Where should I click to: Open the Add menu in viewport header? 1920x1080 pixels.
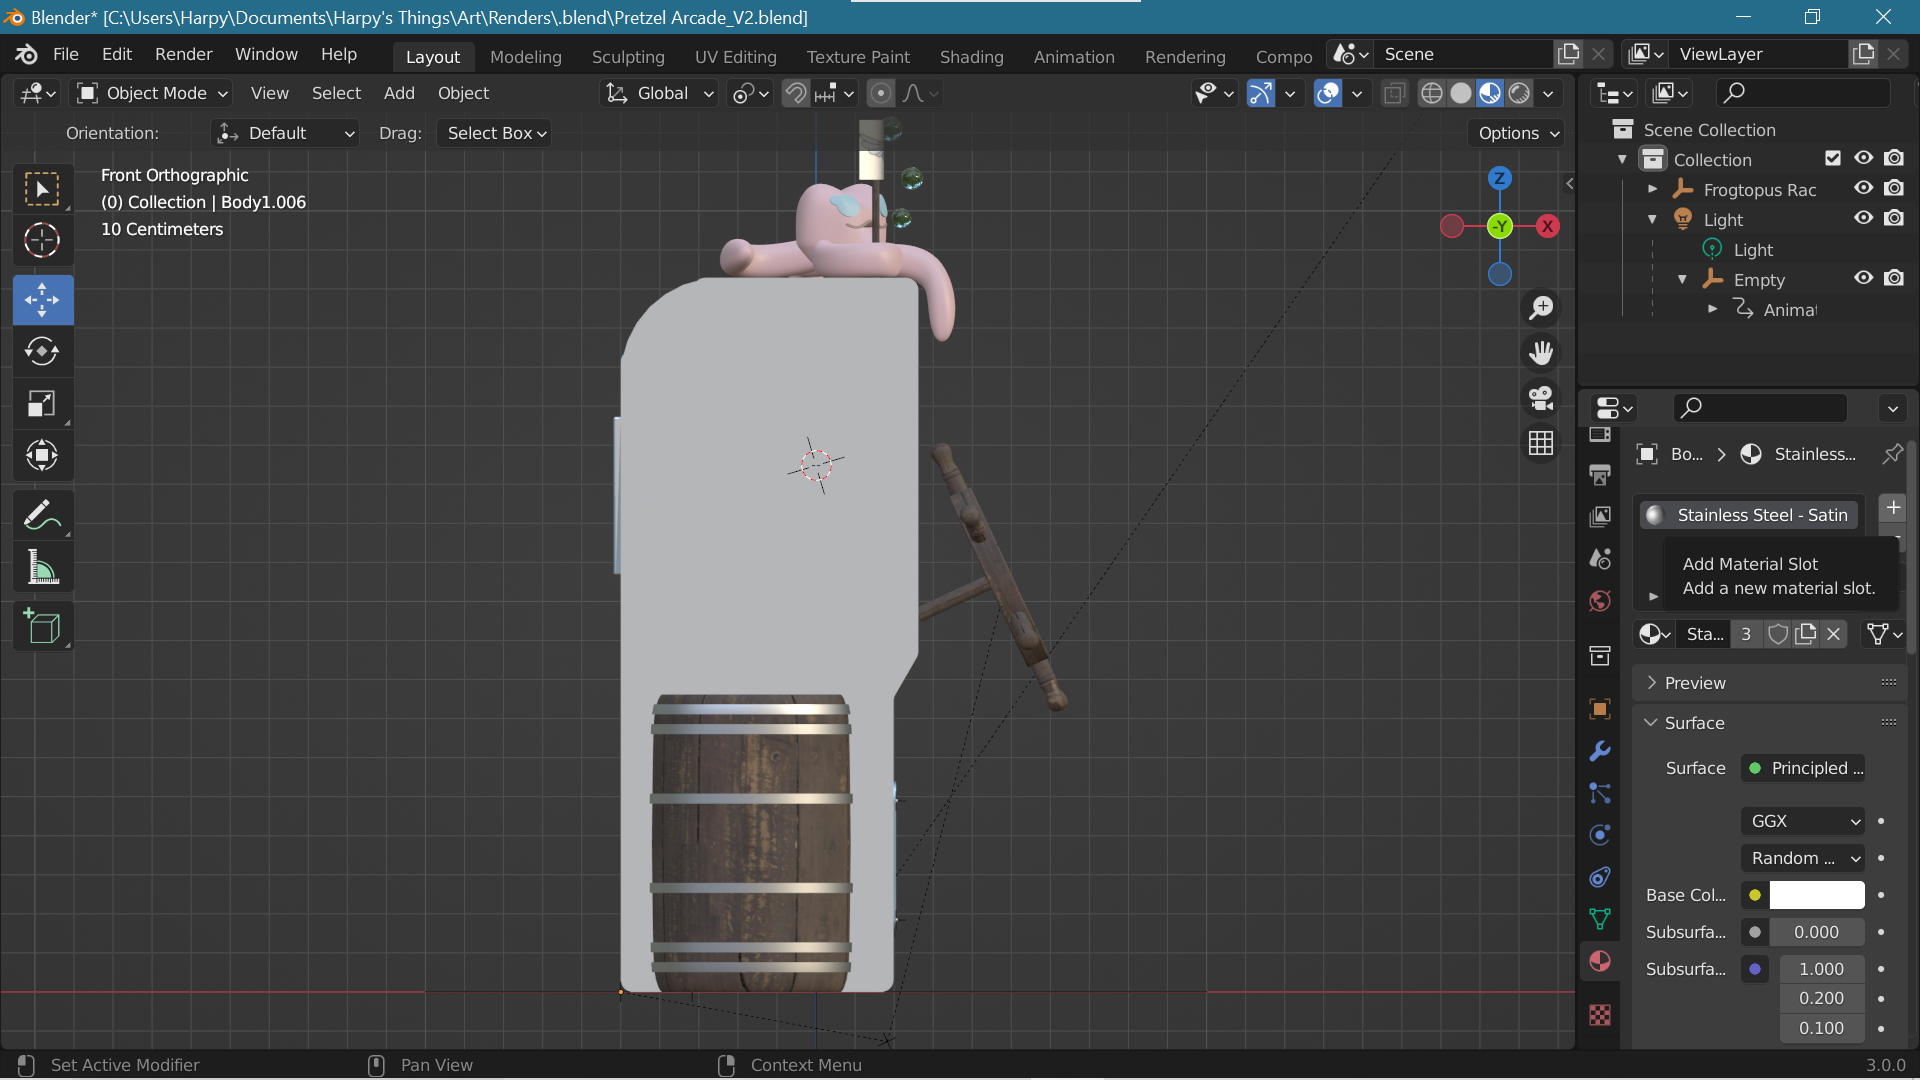pyautogui.click(x=399, y=93)
